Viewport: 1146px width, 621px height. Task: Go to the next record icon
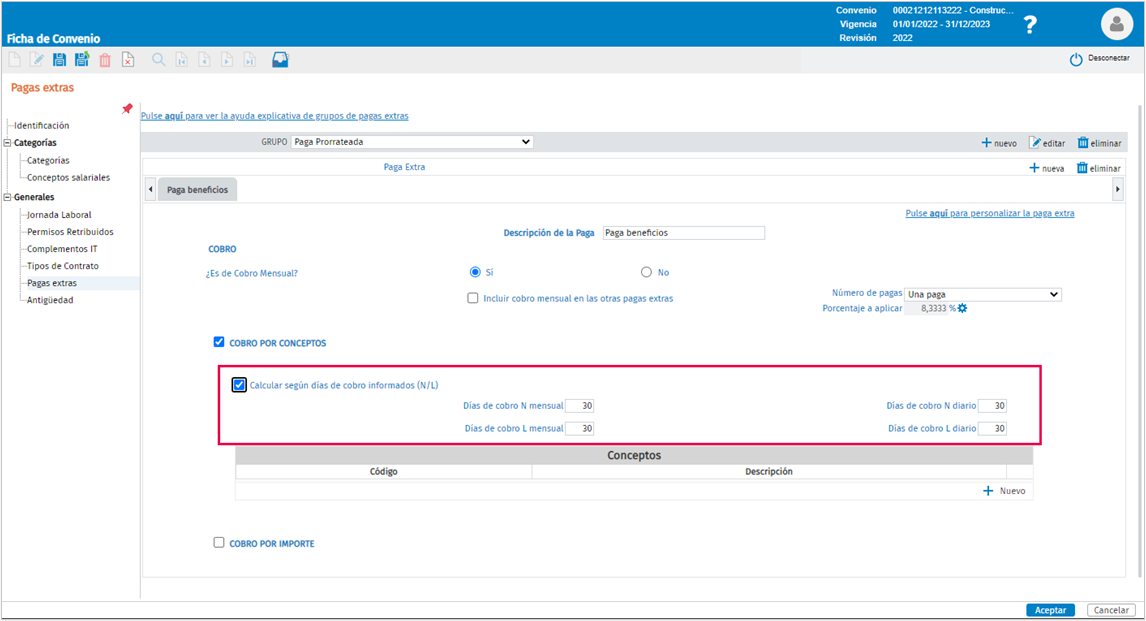(227, 60)
